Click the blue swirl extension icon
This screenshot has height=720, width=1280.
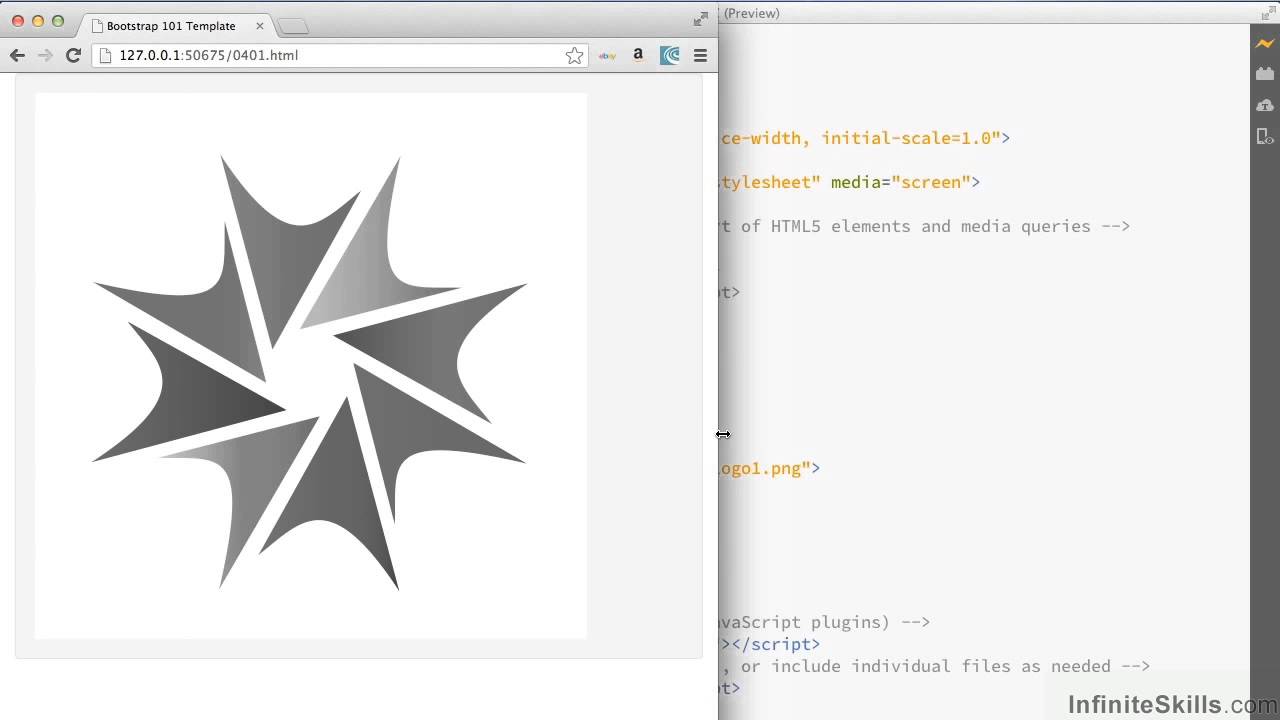click(669, 56)
